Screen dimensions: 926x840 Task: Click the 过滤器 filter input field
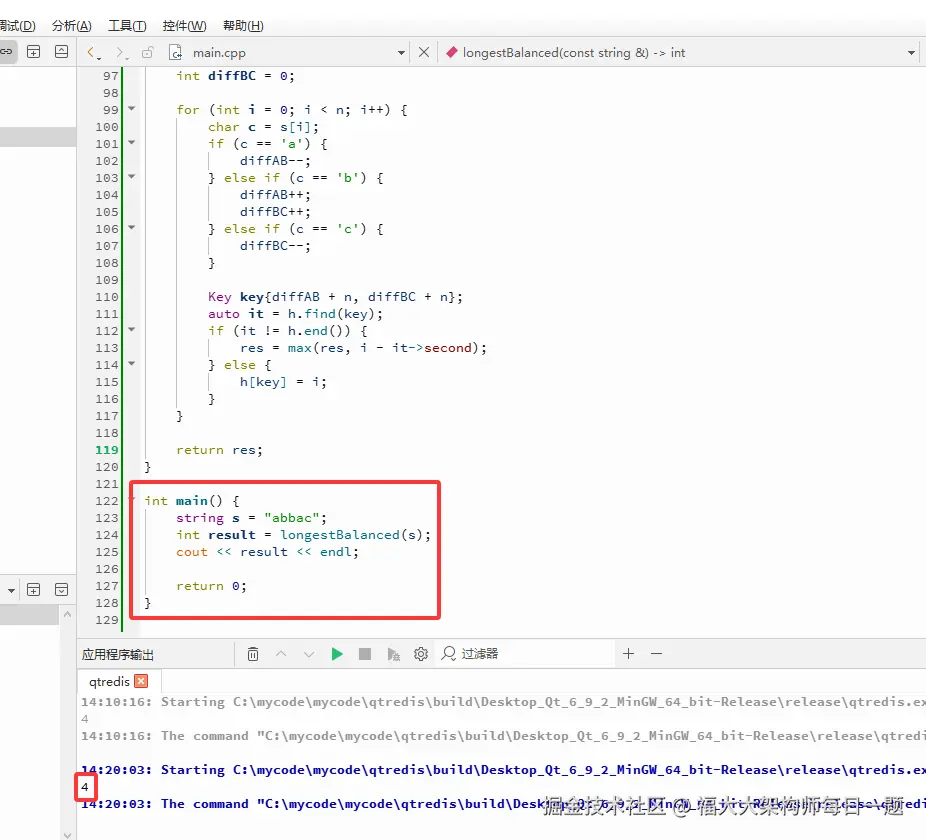526,654
